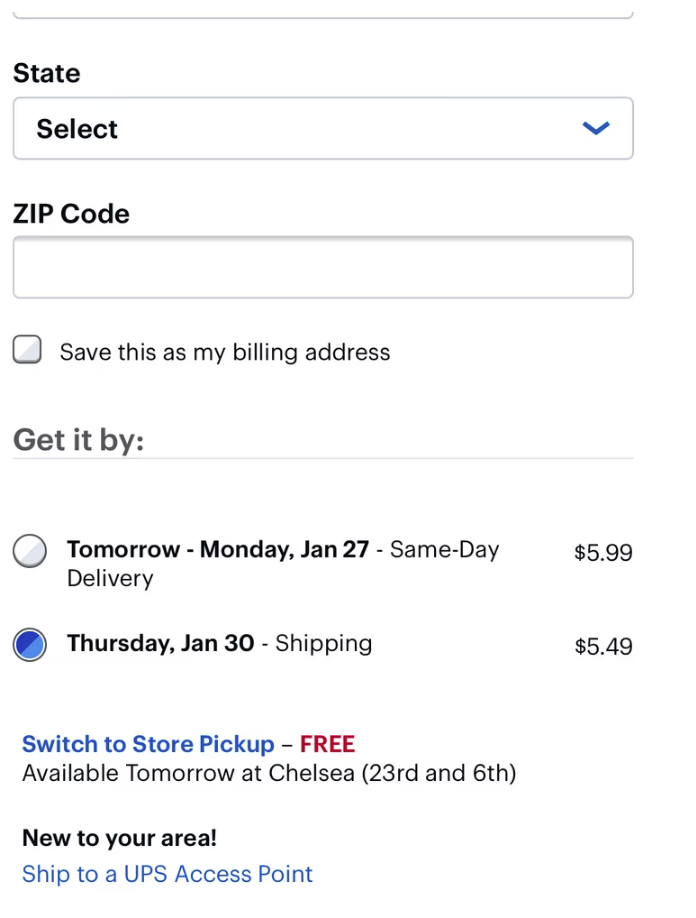Image resolution: width=696 pixels, height=918 pixels.
Task: Open the 'Ship to a UPS Access Point' link
Action: [x=167, y=874]
